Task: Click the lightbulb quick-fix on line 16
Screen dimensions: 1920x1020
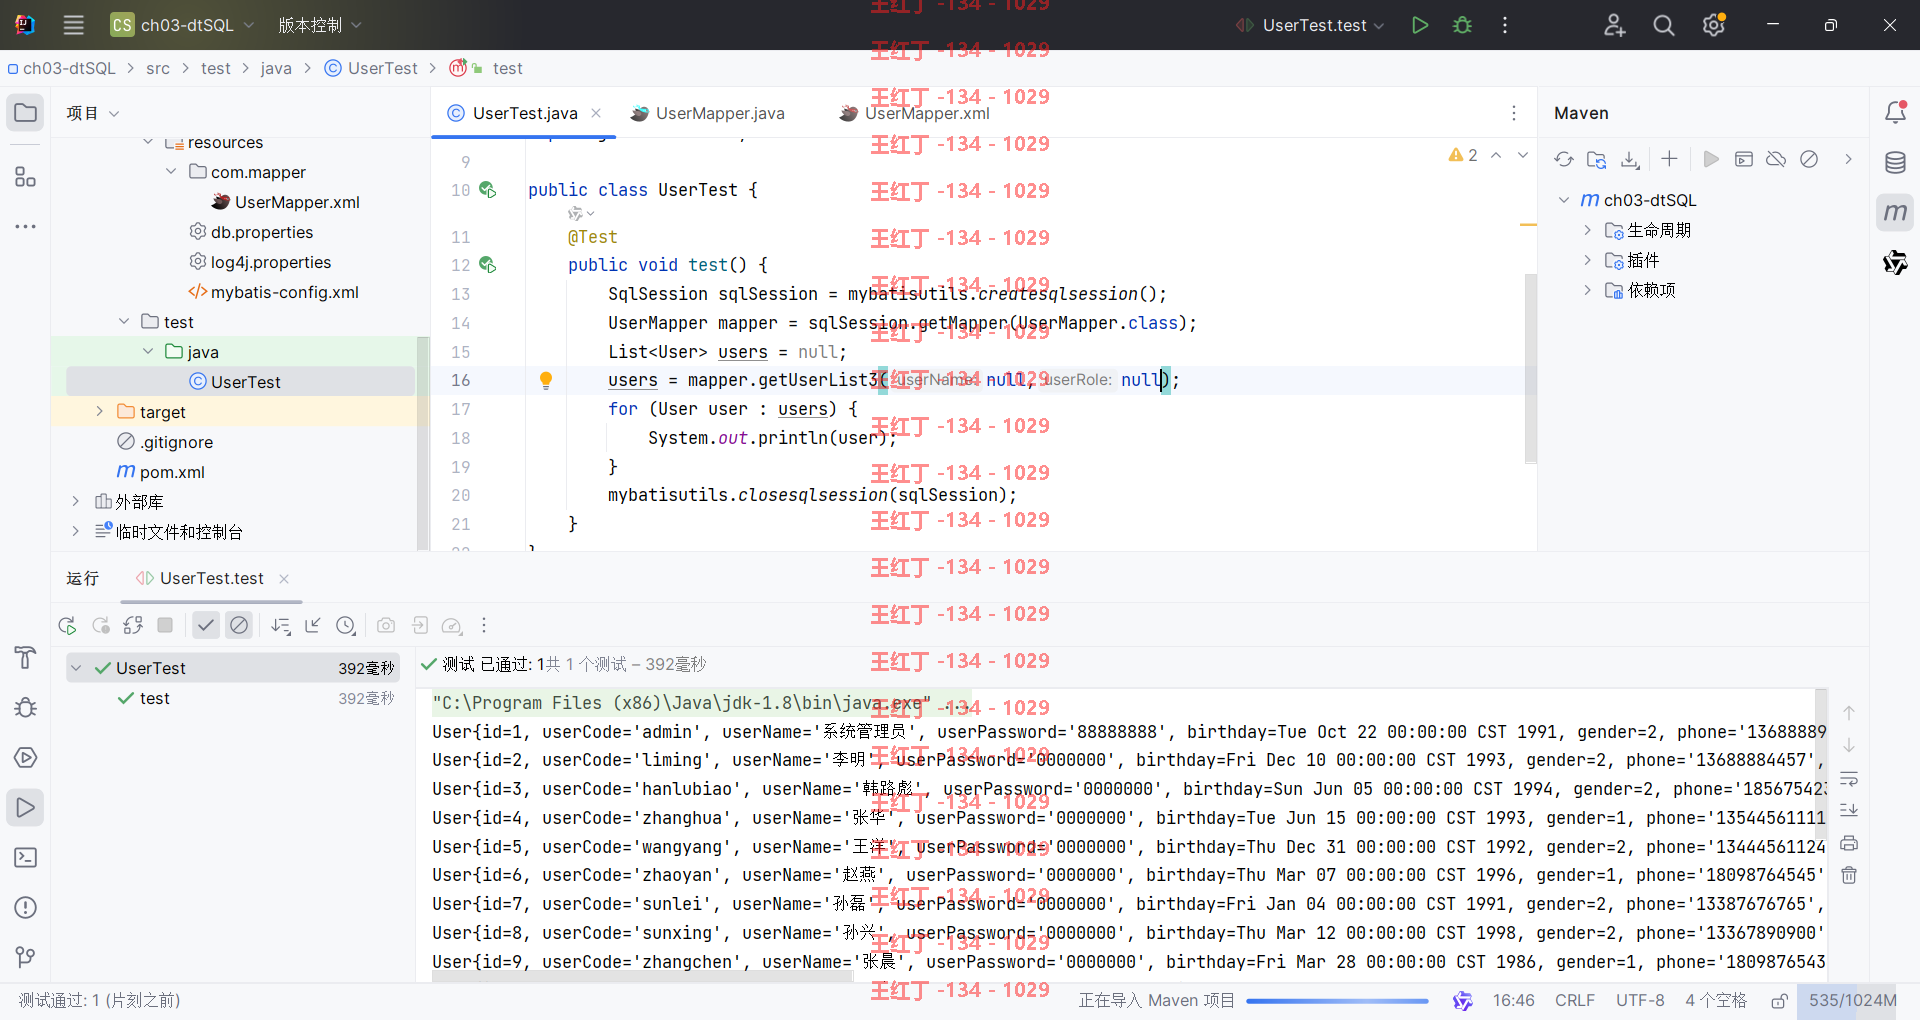Action: tap(546, 380)
